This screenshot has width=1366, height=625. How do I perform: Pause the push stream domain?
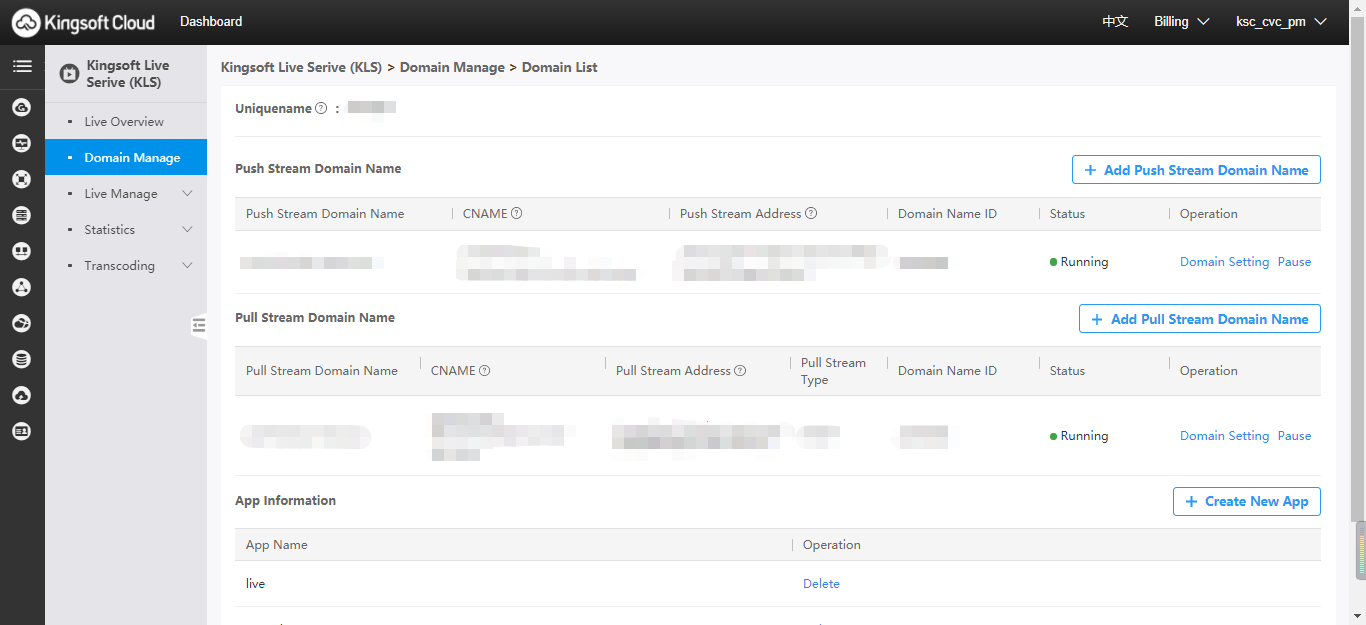(1294, 262)
